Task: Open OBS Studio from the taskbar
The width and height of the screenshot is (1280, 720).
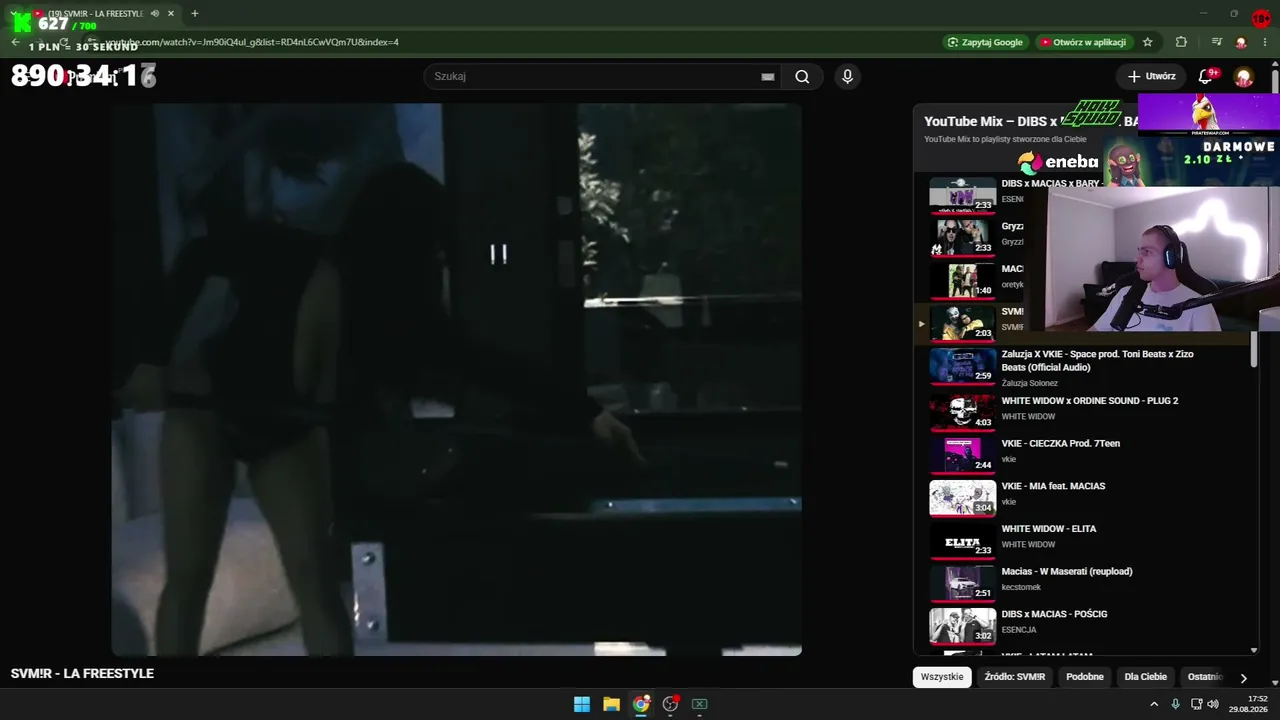Action: [670, 704]
